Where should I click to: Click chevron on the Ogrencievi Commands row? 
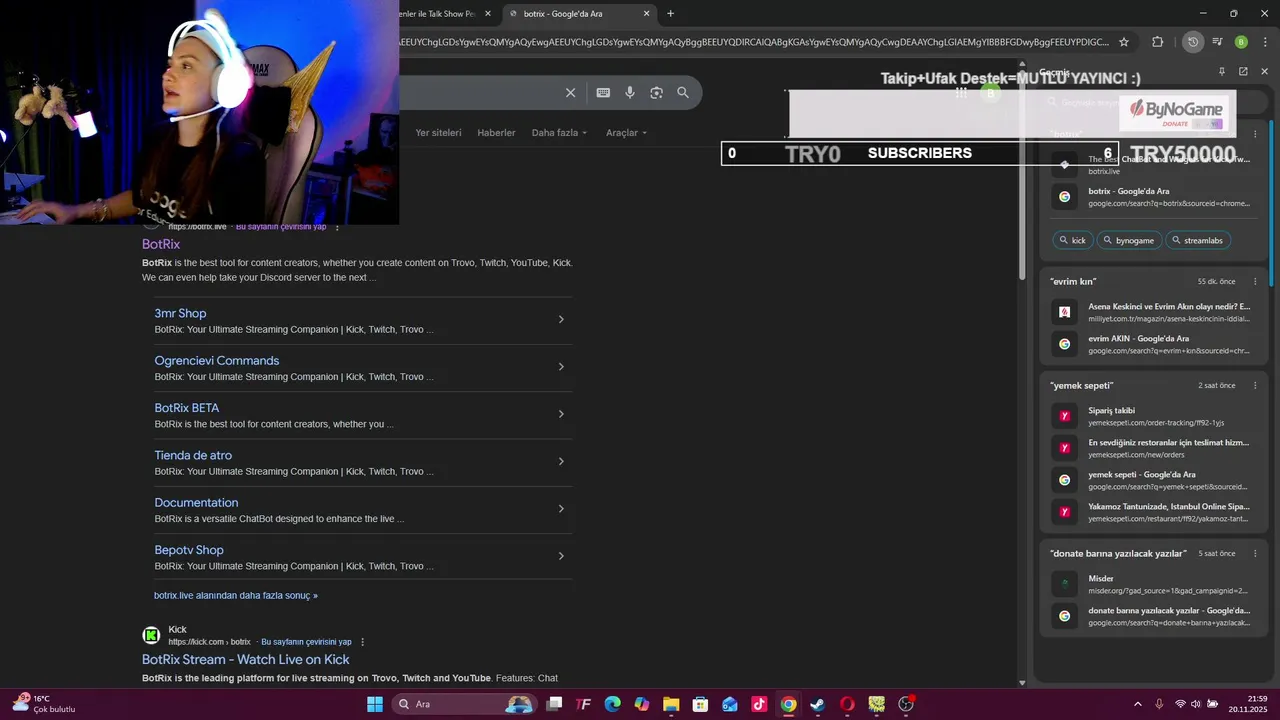(x=561, y=367)
